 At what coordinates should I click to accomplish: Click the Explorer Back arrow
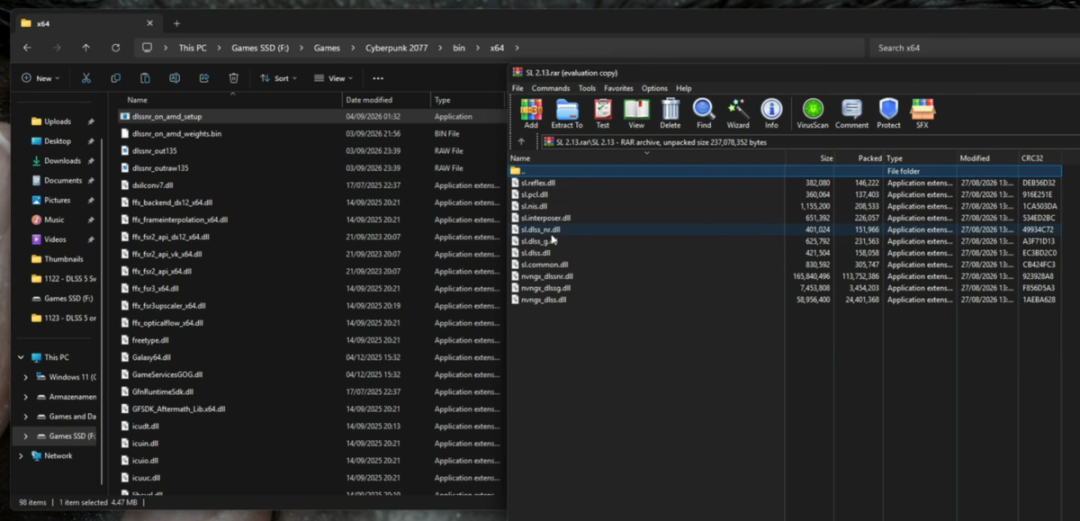coord(27,48)
